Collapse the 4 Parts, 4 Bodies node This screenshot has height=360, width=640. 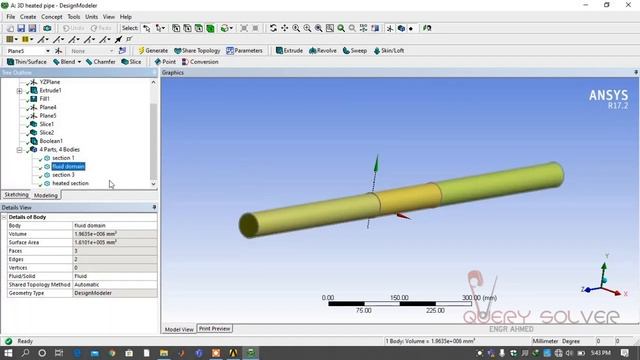(x=19, y=150)
